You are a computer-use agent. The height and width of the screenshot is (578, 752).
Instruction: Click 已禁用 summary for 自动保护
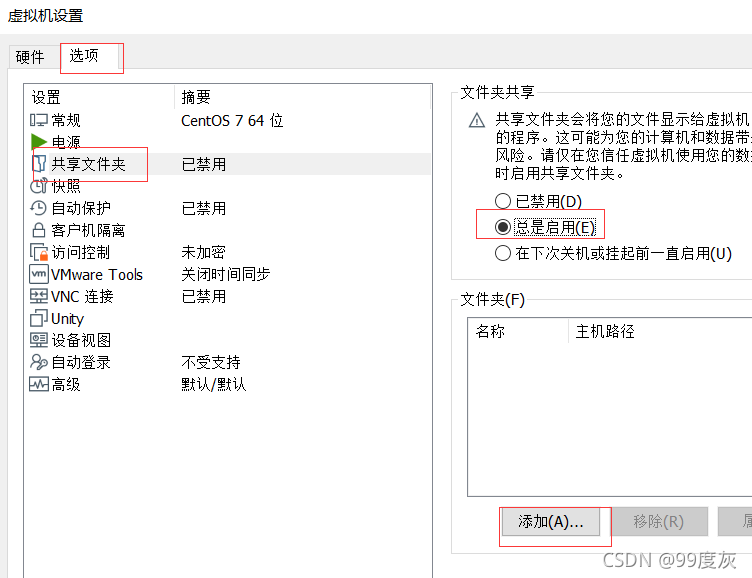pyautogui.click(x=204, y=208)
